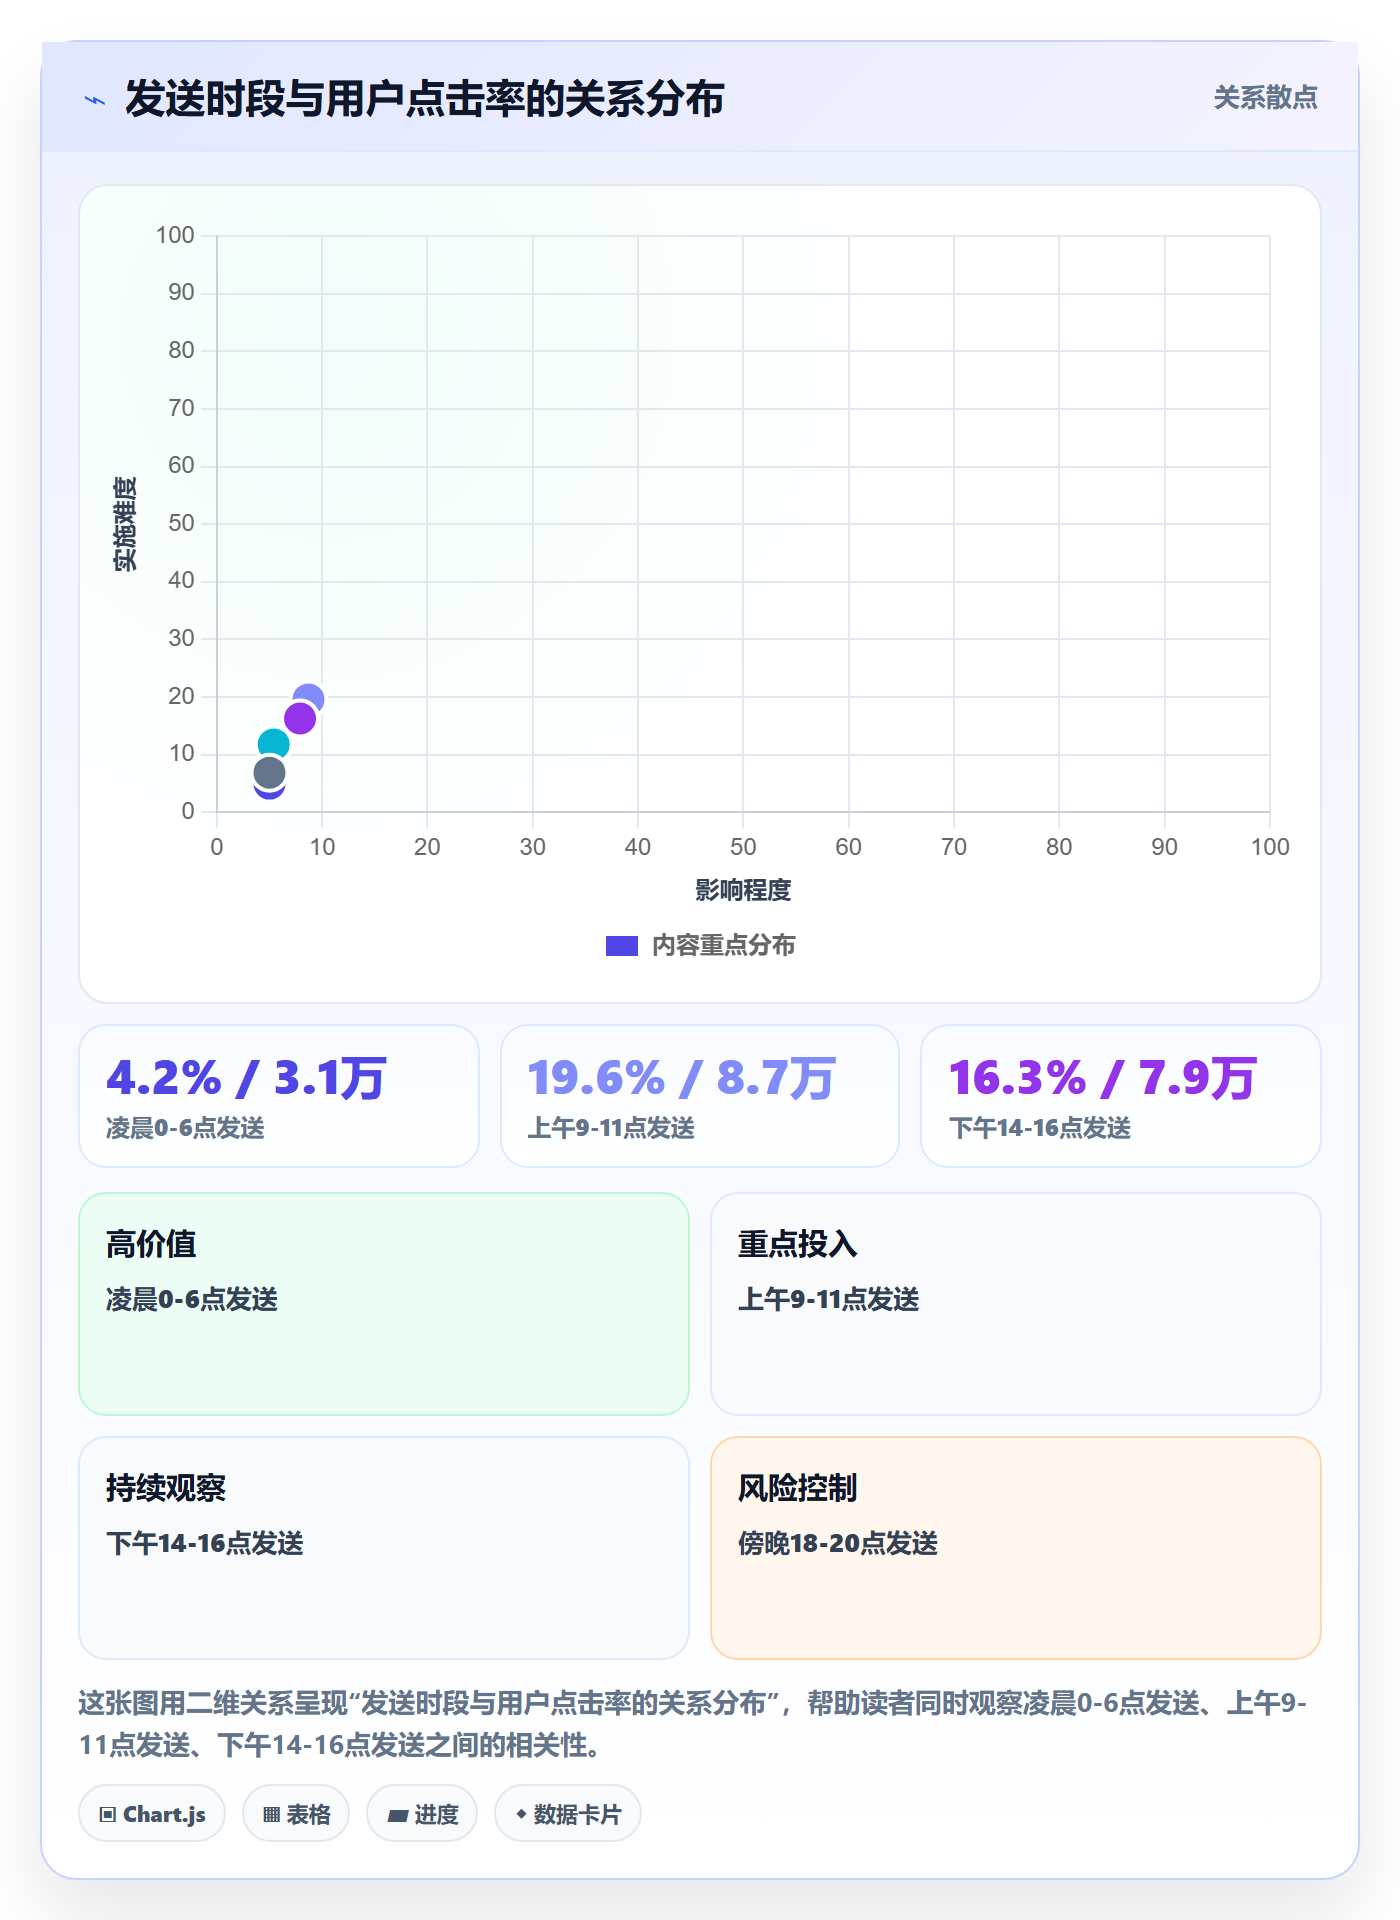Click the 重点投入 quadrant heading
The image size is (1400, 1920).
[x=798, y=1244]
